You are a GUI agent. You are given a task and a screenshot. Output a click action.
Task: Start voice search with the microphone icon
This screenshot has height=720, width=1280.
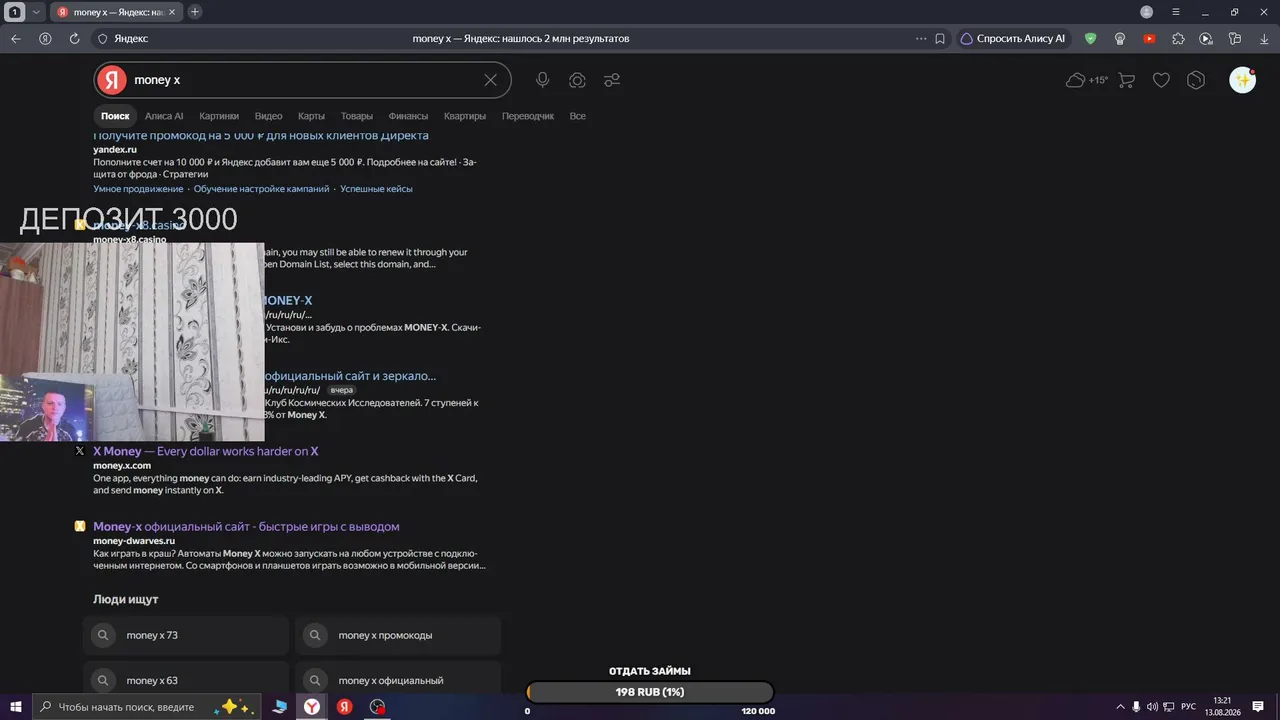[542, 80]
